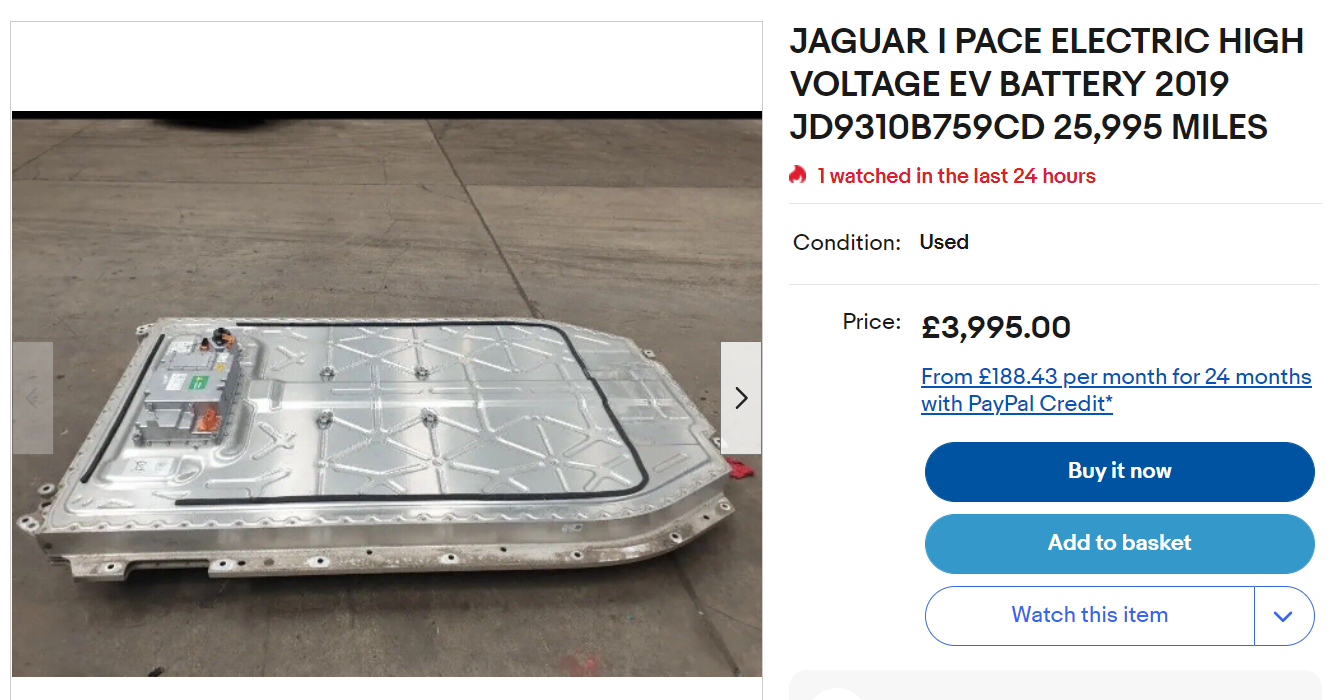1335x700 pixels.
Task: Click the '1 watched in the last 24 hours' text
Action: (956, 176)
